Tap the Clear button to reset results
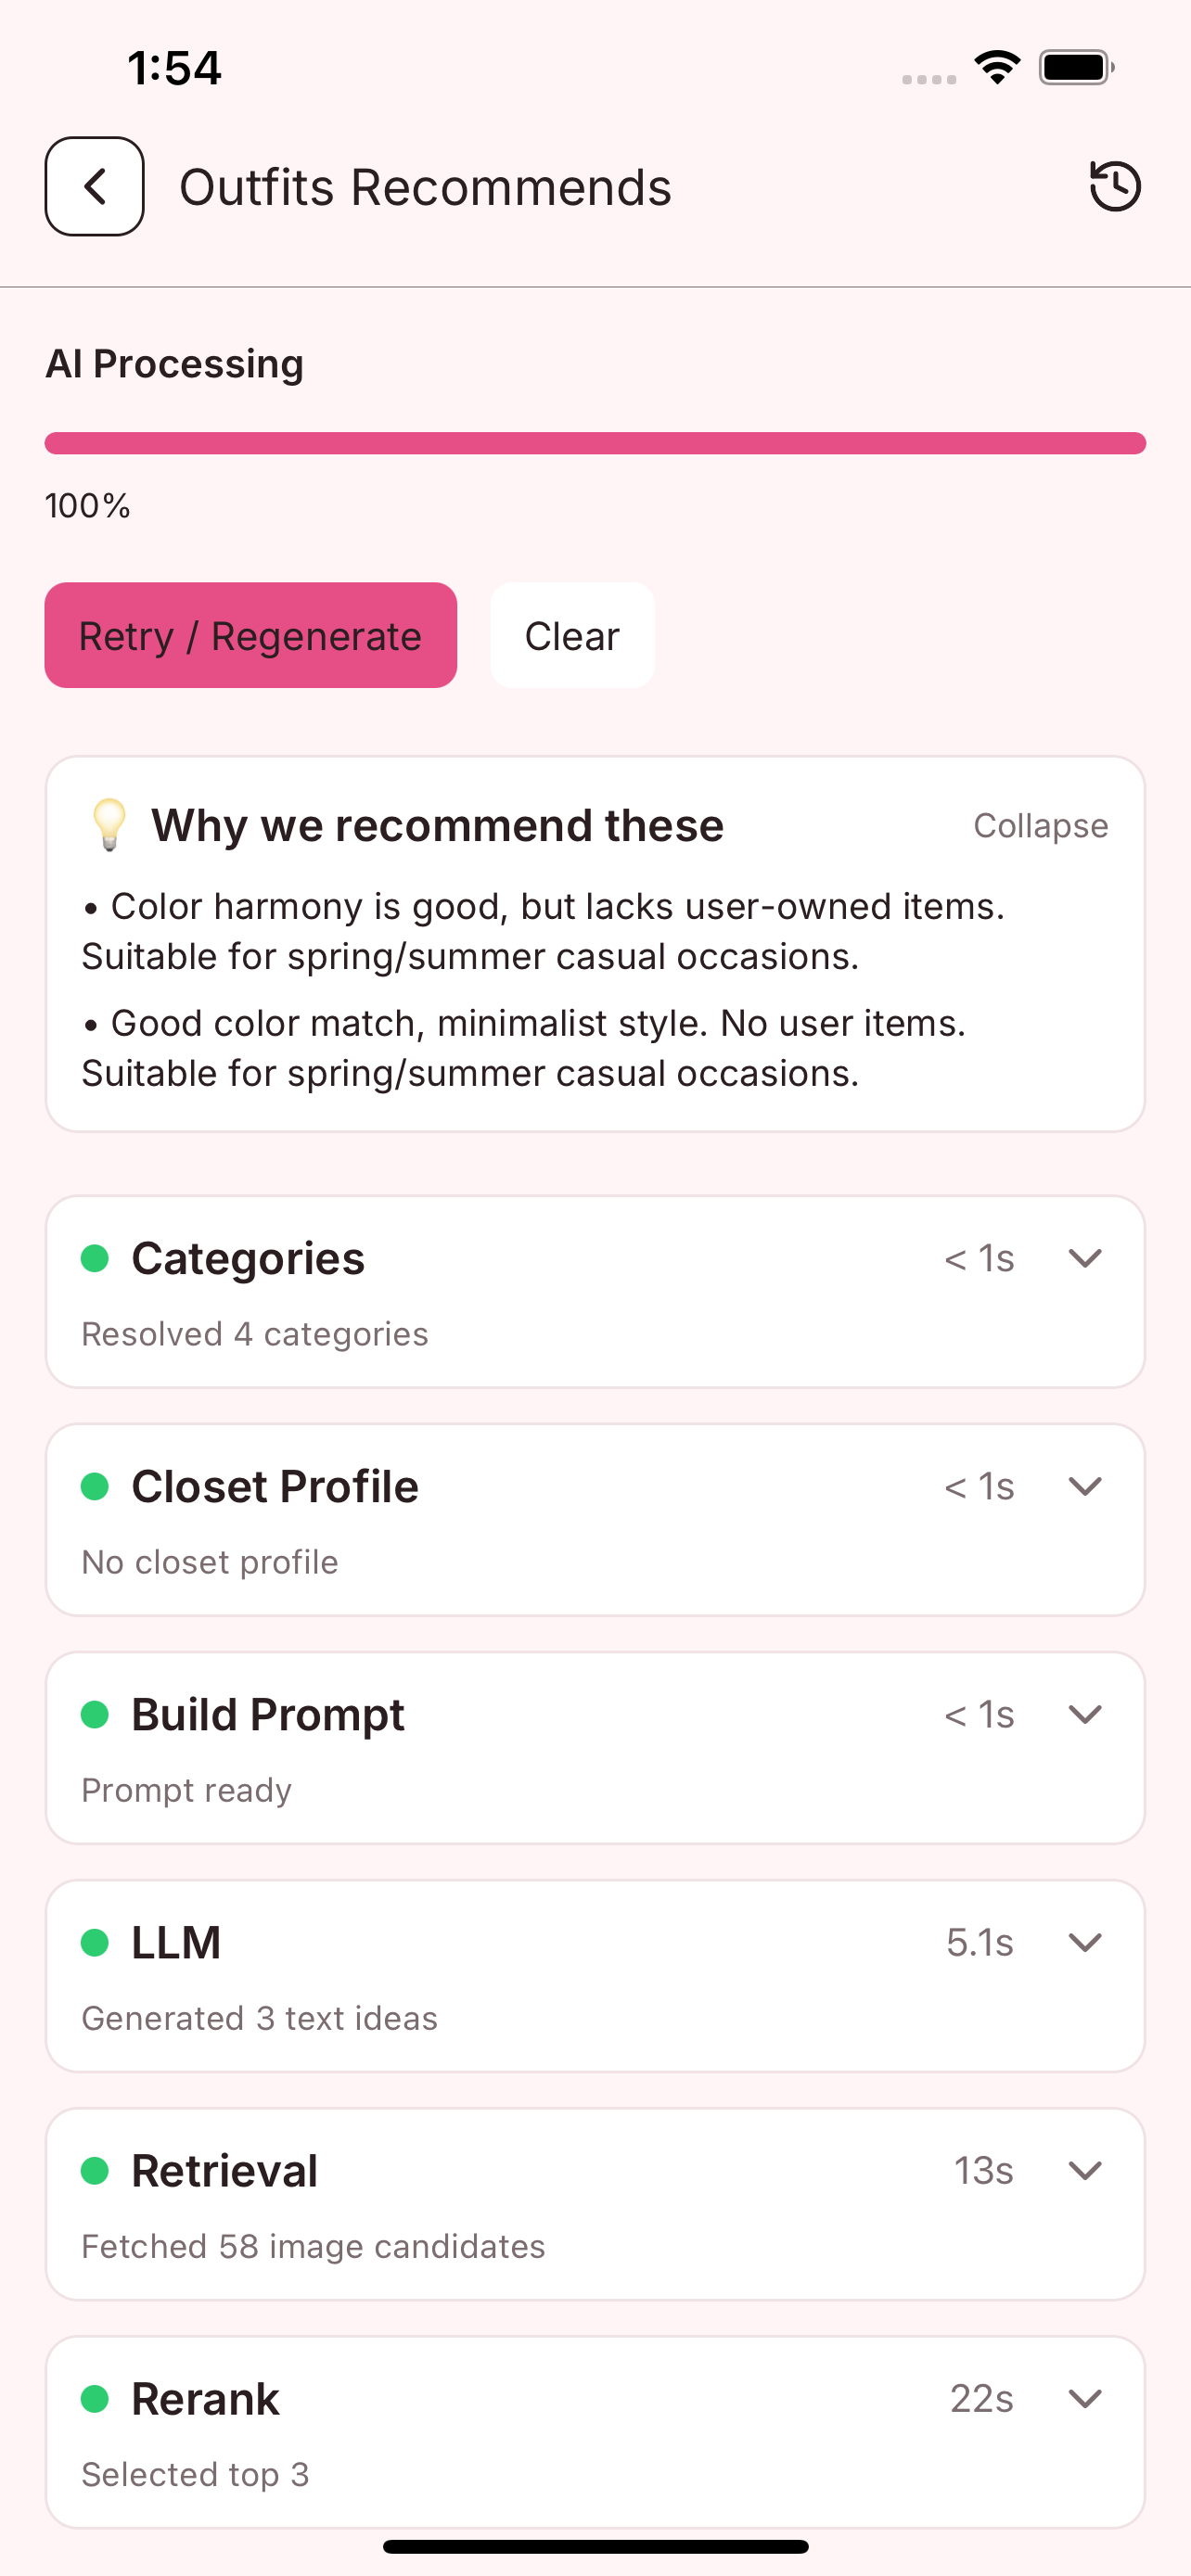Viewport: 1191px width, 2576px height. click(572, 635)
